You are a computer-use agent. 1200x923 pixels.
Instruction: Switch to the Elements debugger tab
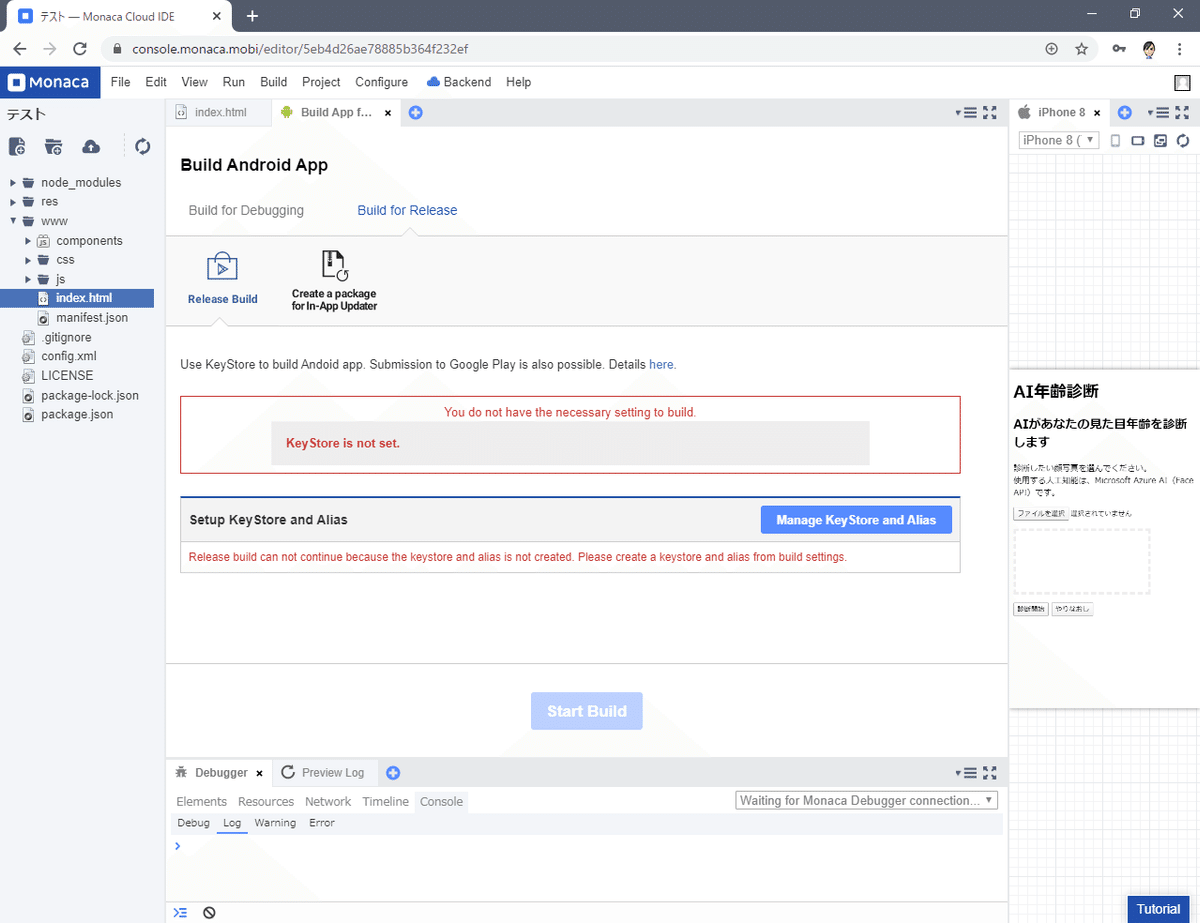pos(201,802)
